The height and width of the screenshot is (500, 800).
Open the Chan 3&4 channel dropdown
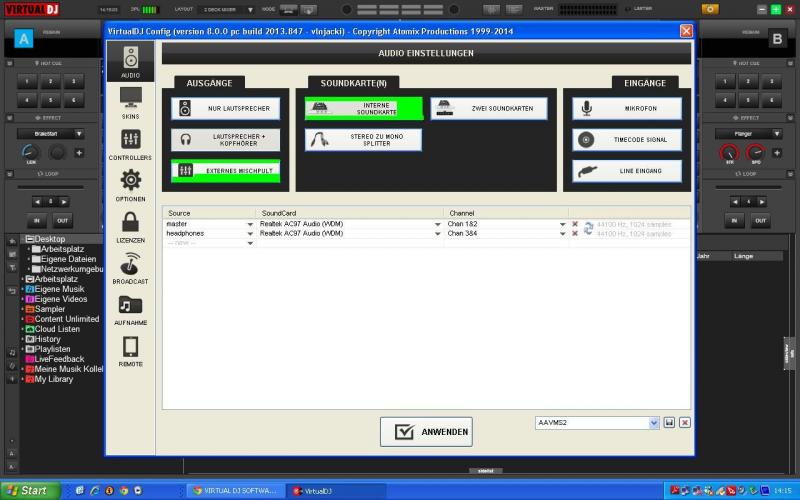coord(562,234)
